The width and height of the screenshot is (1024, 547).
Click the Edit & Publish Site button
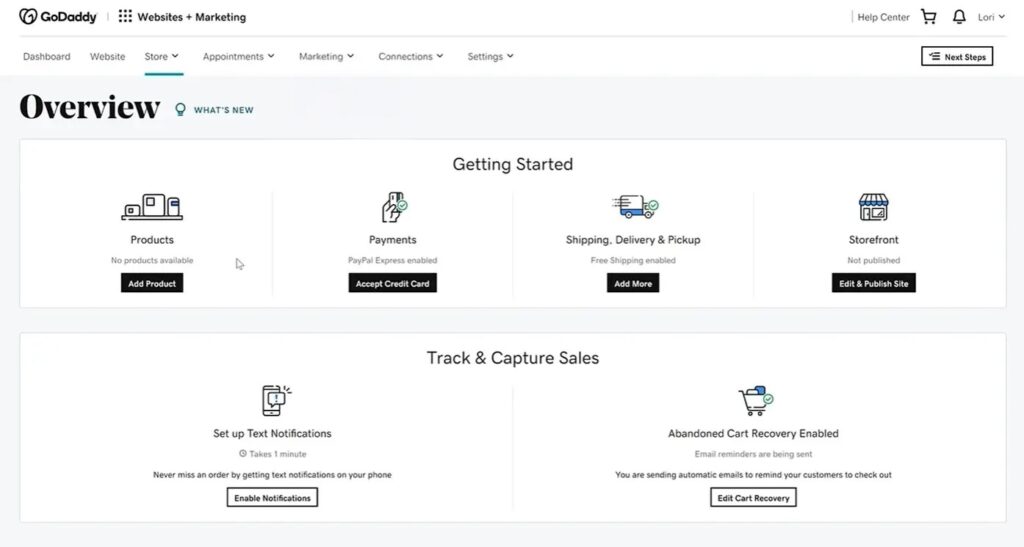[x=874, y=283]
